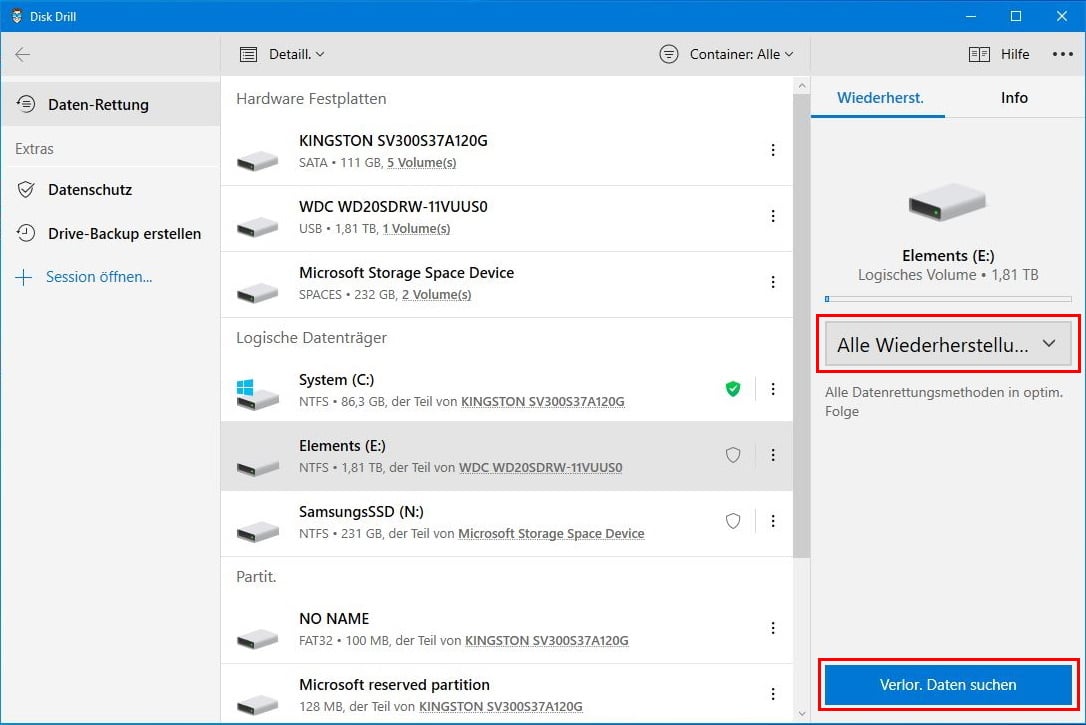The height and width of the screenshot is (725, 1086).
Task: Open options menu for KINGSTON SV300S37A120G disk
Action: click(773, 150)
